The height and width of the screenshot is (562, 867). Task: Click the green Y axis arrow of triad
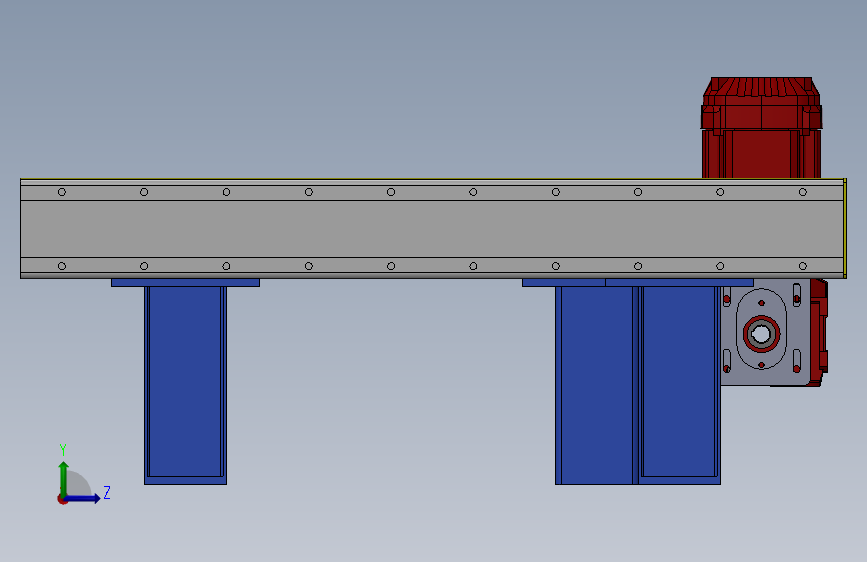tap(64, 479)
